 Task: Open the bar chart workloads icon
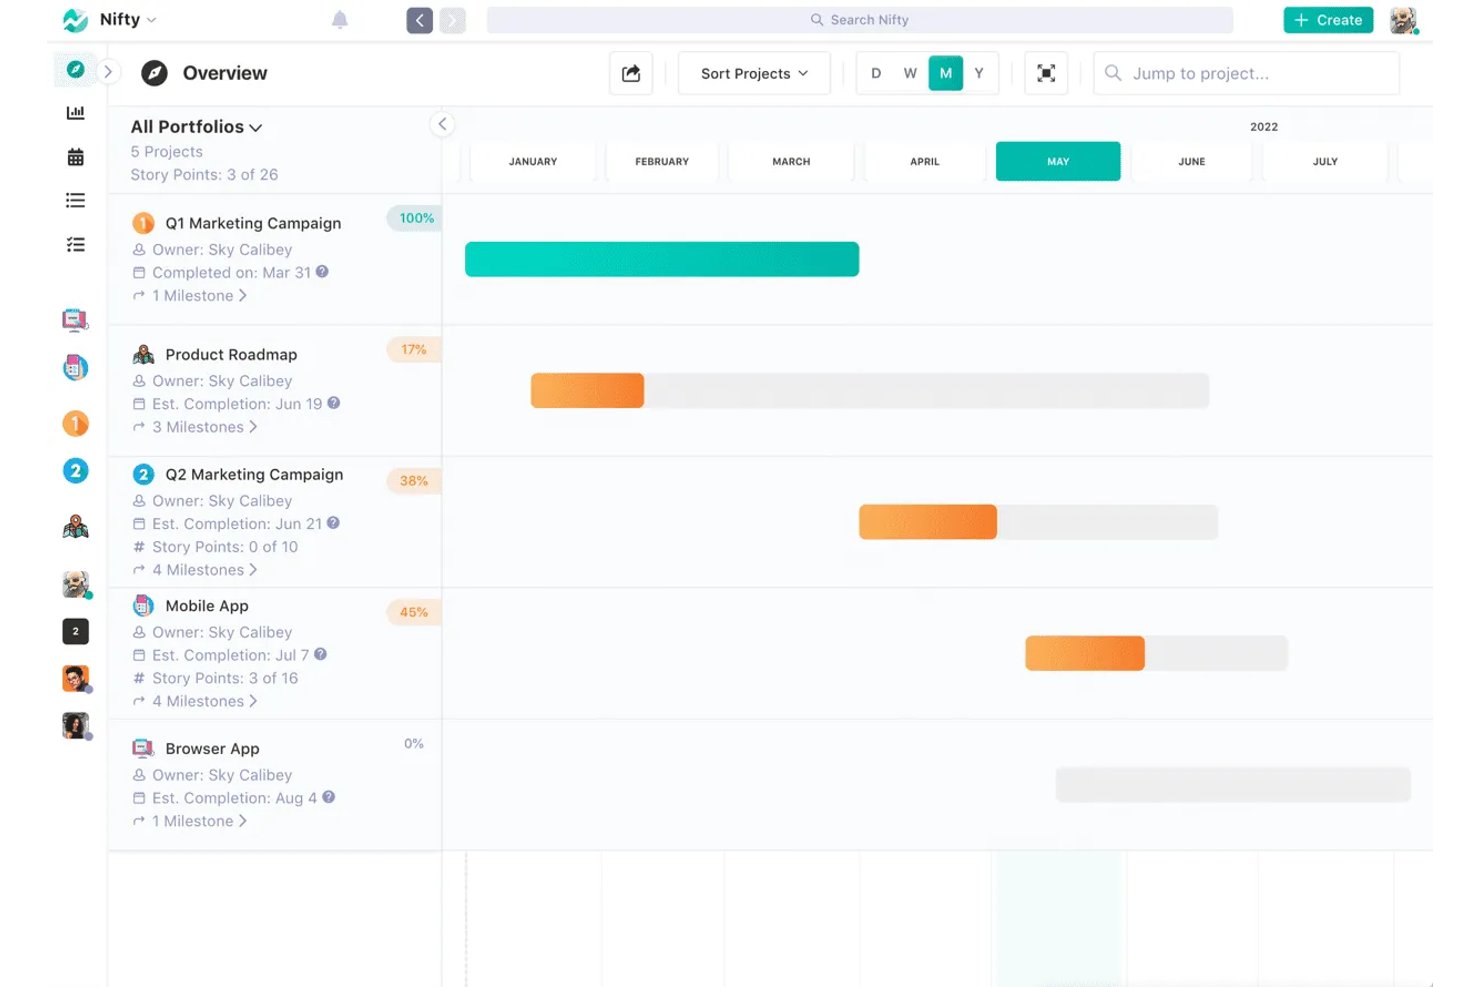[x=75, y=113]
